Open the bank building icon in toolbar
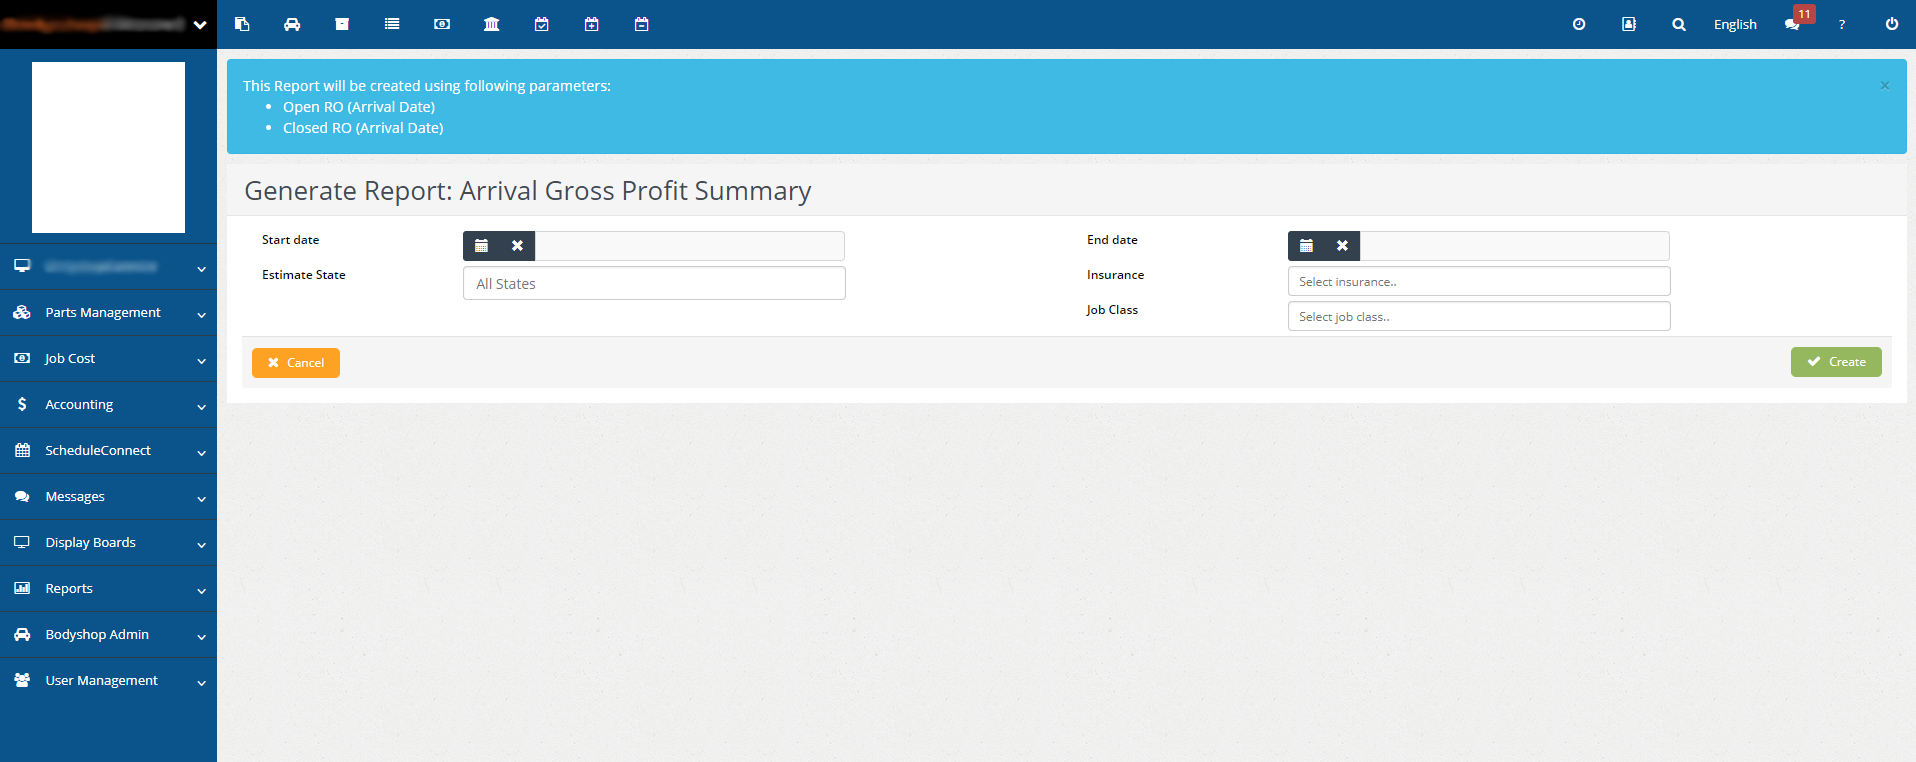The image size is (1916, 762). (x=492, y=24)
